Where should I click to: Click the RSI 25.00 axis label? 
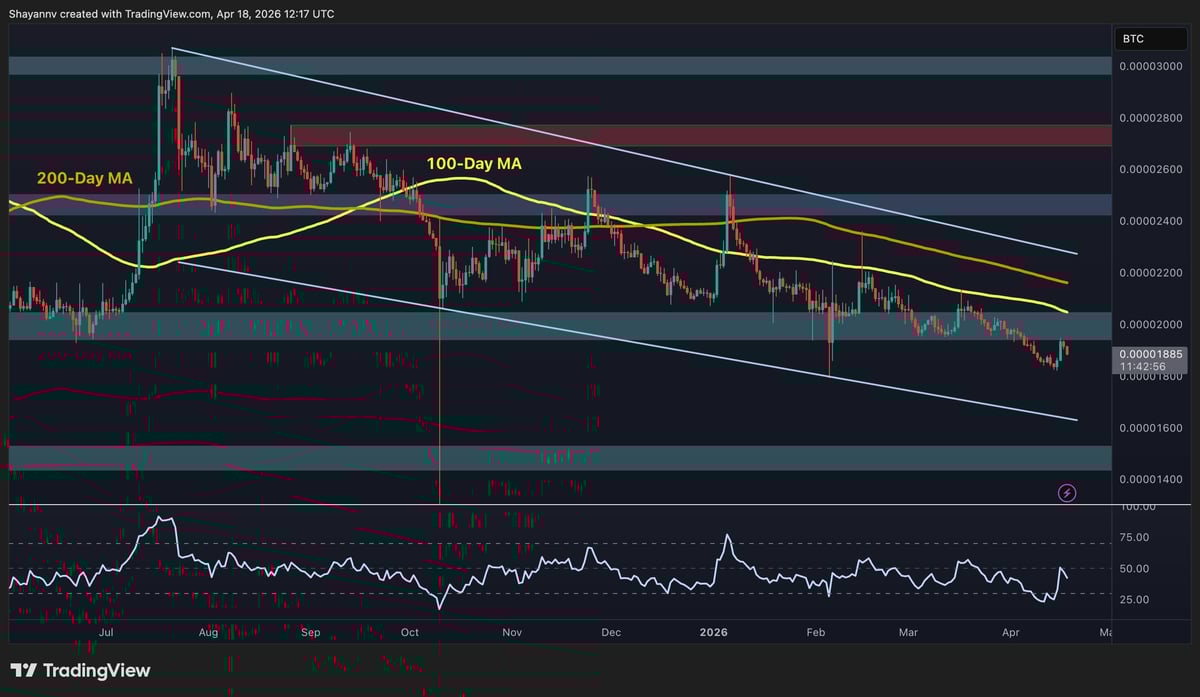pyautogui.click(x=1136, y=600)
